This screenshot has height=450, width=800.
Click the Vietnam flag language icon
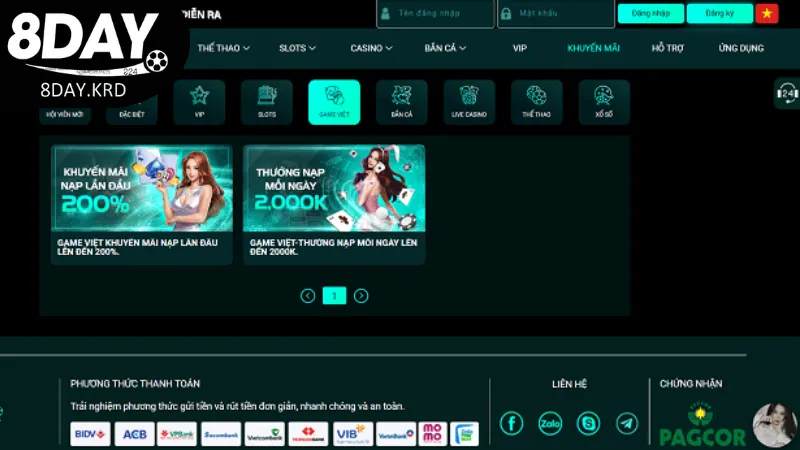pos(767,13)
